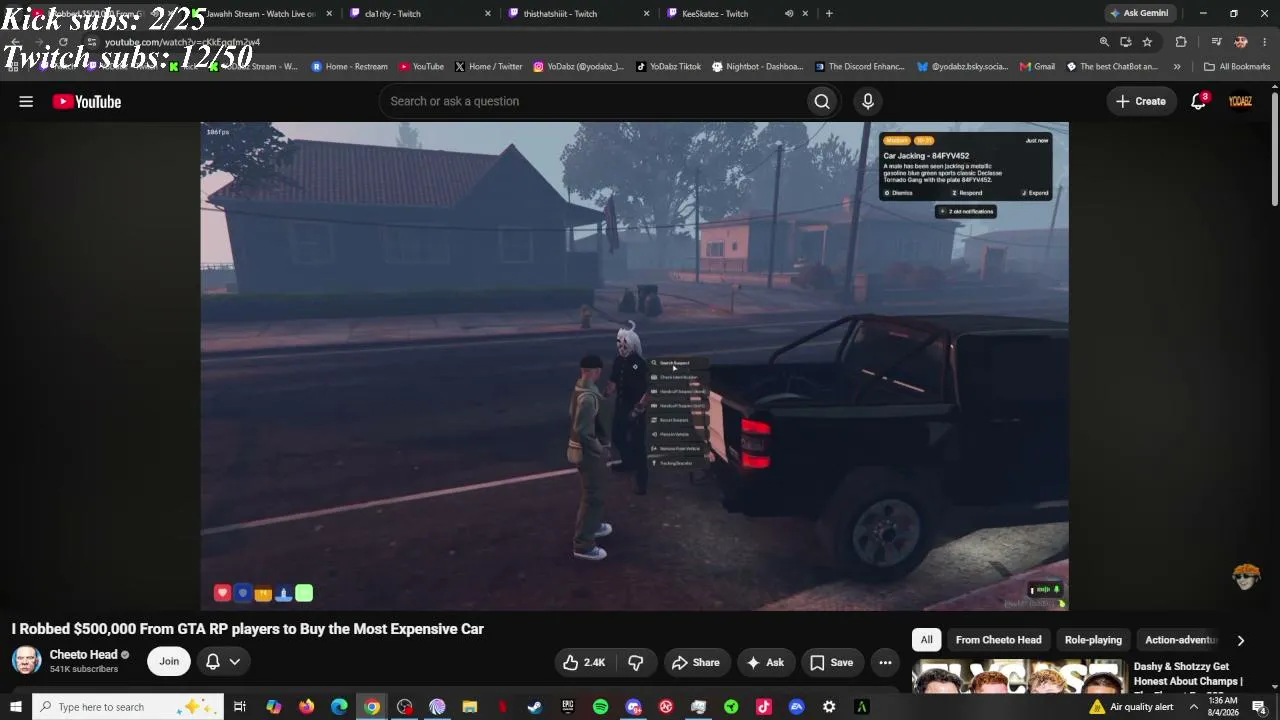This screenshot has width=1280, height=720.
Task: Open Cheeto Head channel avatar
Action: [26, 661]
